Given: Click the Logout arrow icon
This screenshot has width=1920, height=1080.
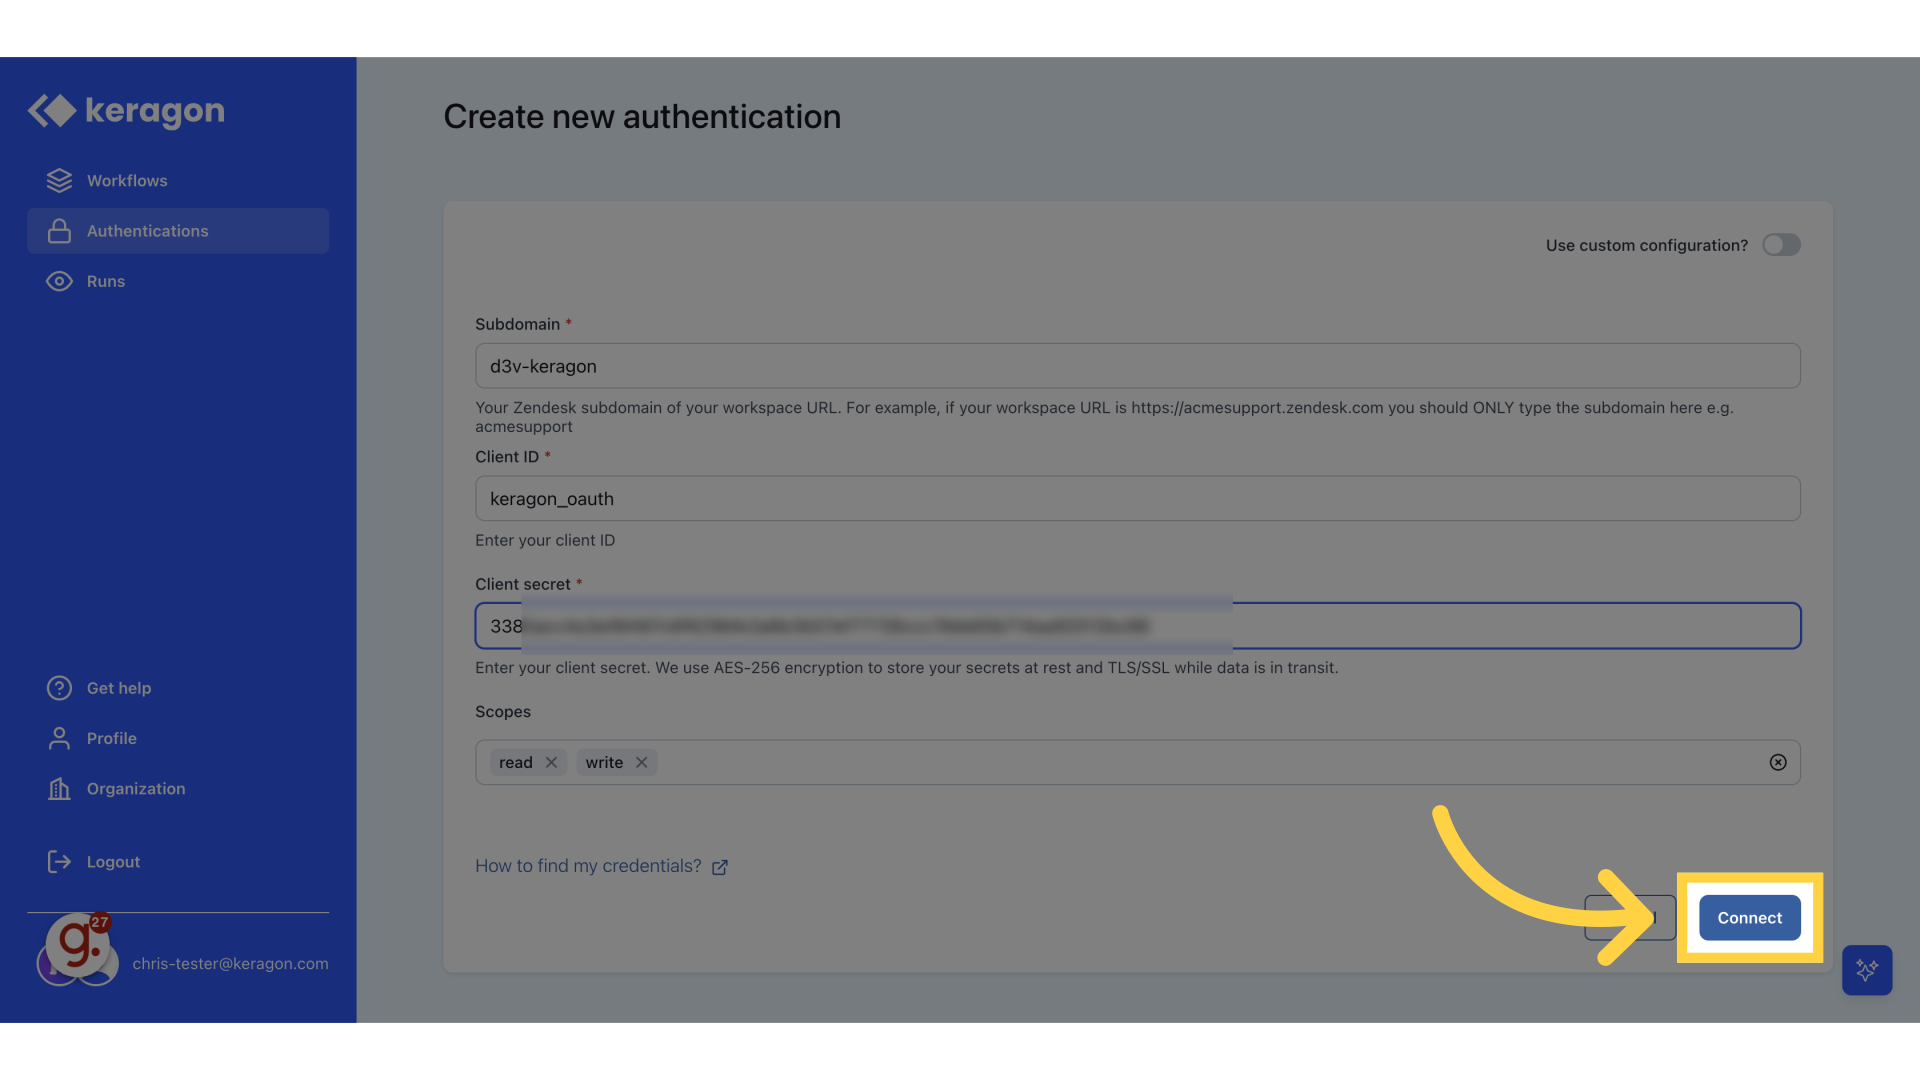Looking at the screenshot, I should 59,862.
